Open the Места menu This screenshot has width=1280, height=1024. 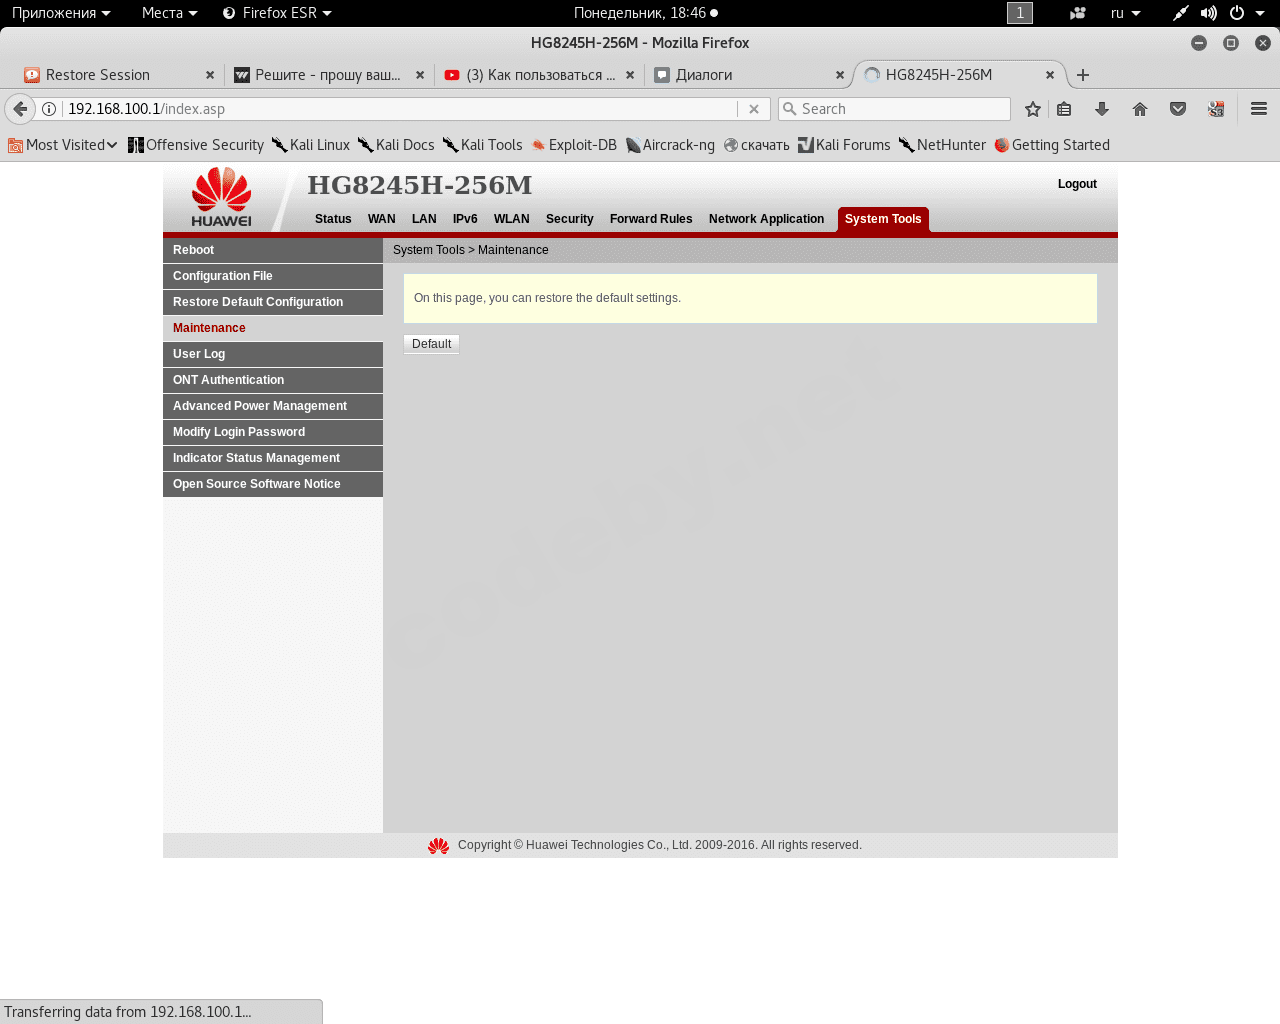[169, 13]
